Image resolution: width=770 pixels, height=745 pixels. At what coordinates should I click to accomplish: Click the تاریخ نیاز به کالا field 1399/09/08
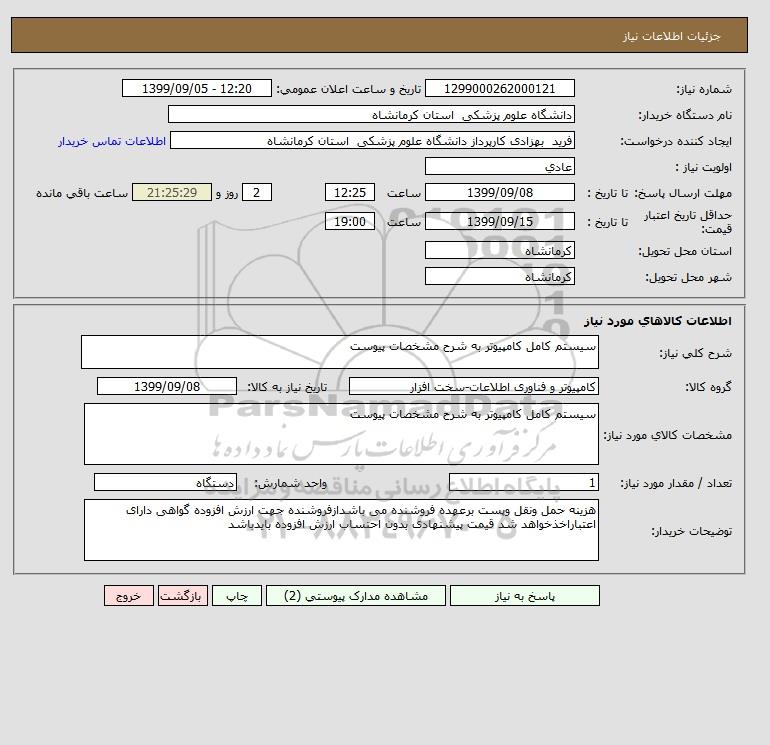167,386
